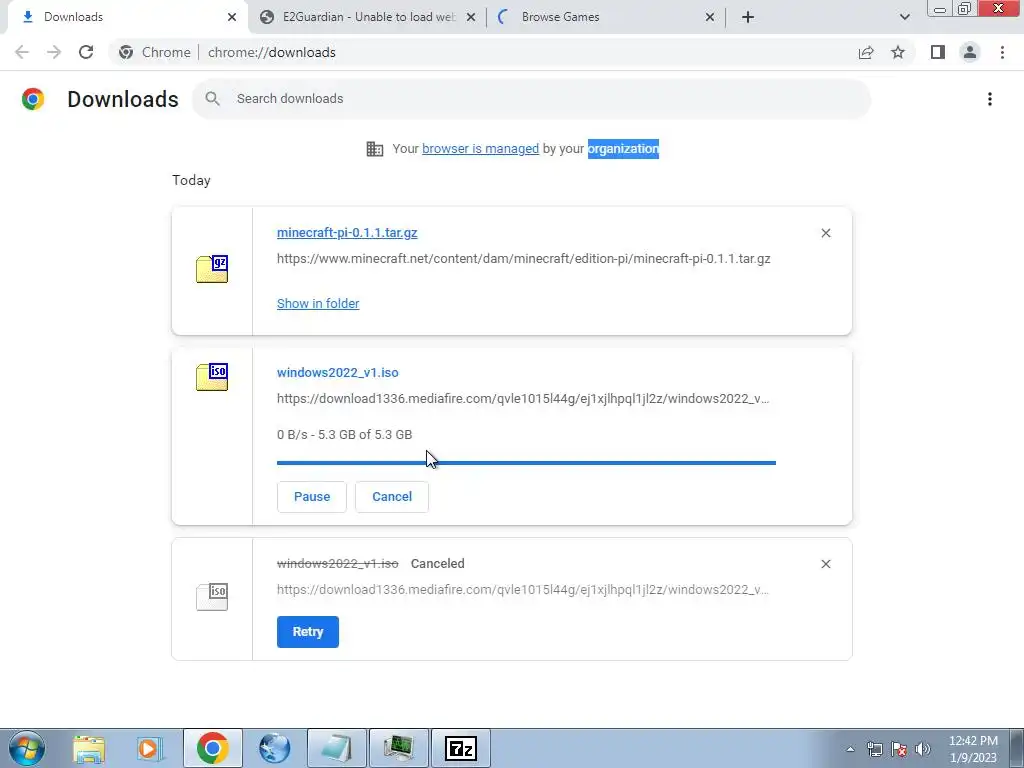Launch the media player taskbar icon
The image size is (1024, 768).
(x=150, y=748)
